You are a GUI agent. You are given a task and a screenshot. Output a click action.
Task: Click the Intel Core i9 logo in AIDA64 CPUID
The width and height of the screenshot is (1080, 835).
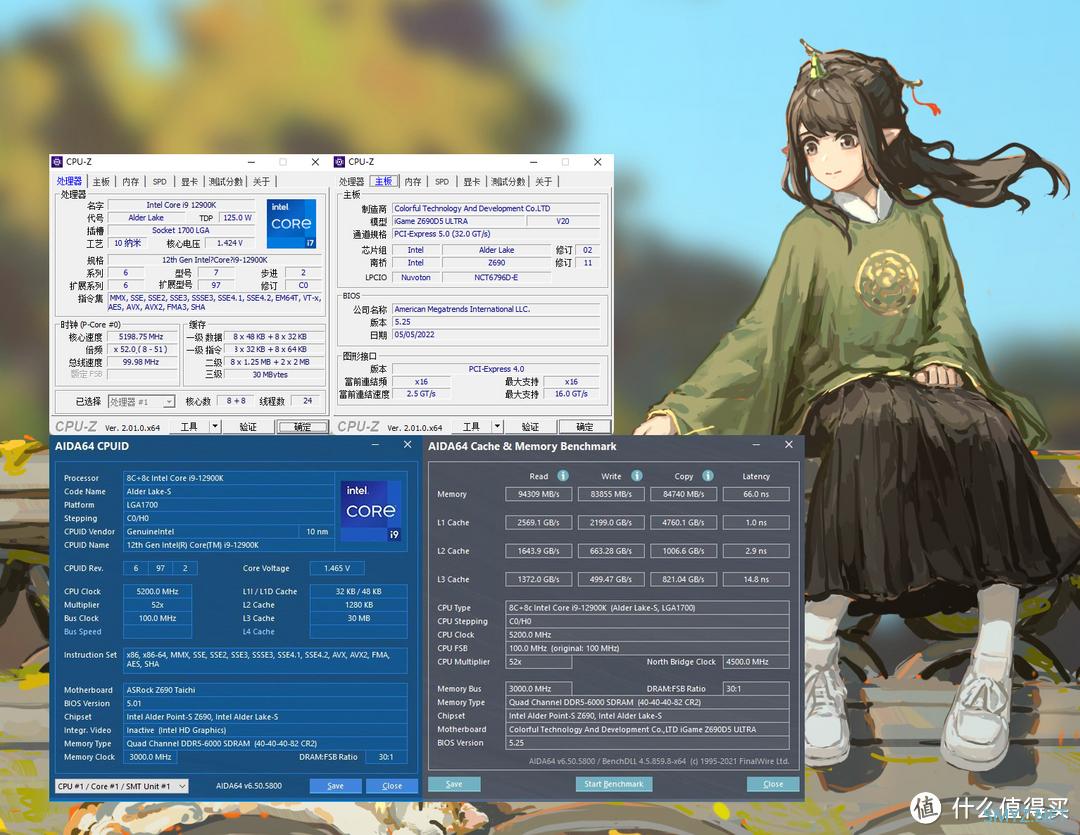pos(371,511)
